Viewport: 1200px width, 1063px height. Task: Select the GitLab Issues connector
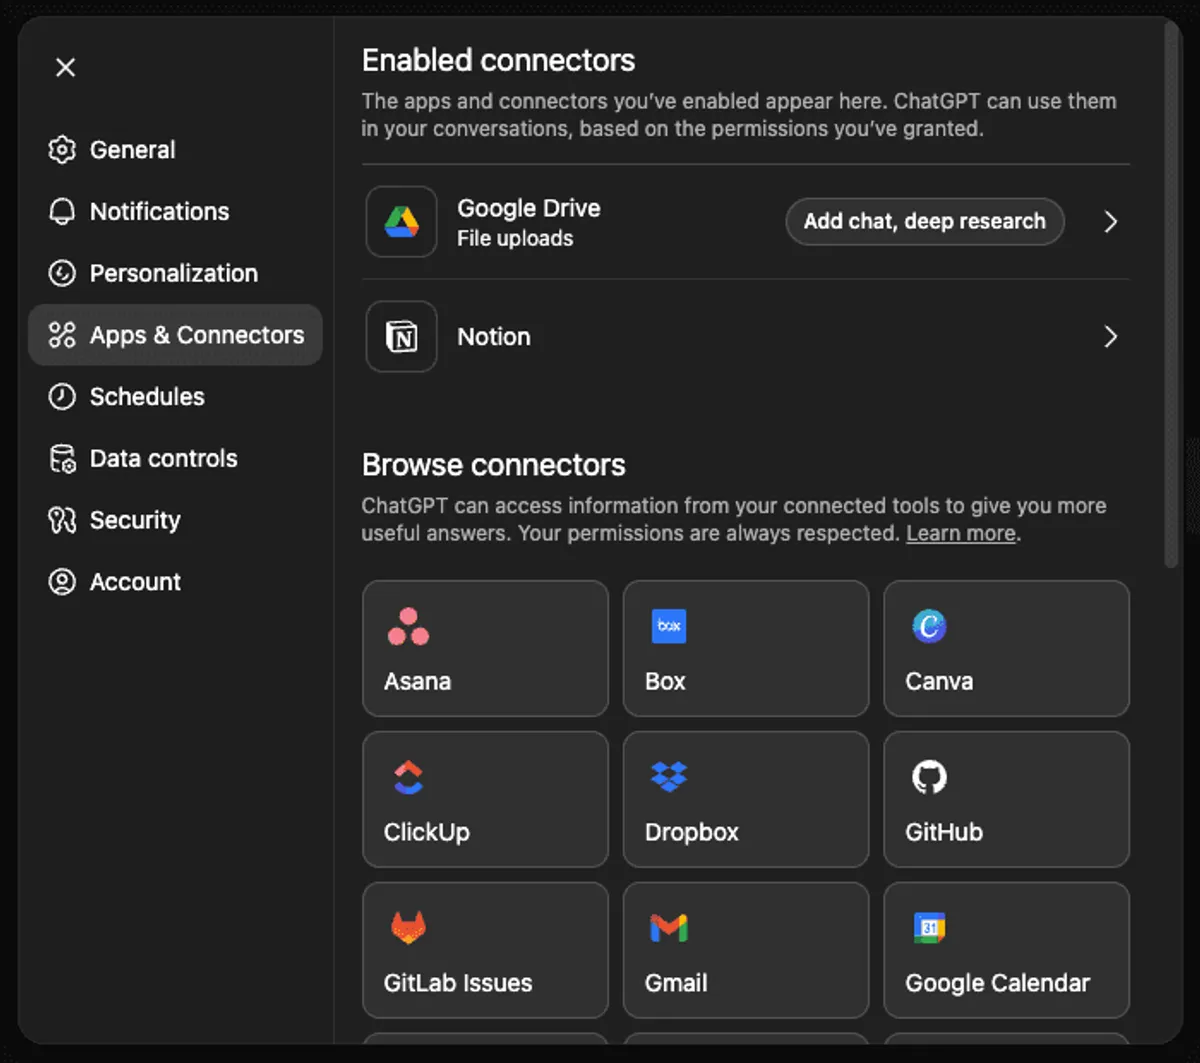point(485,950)
